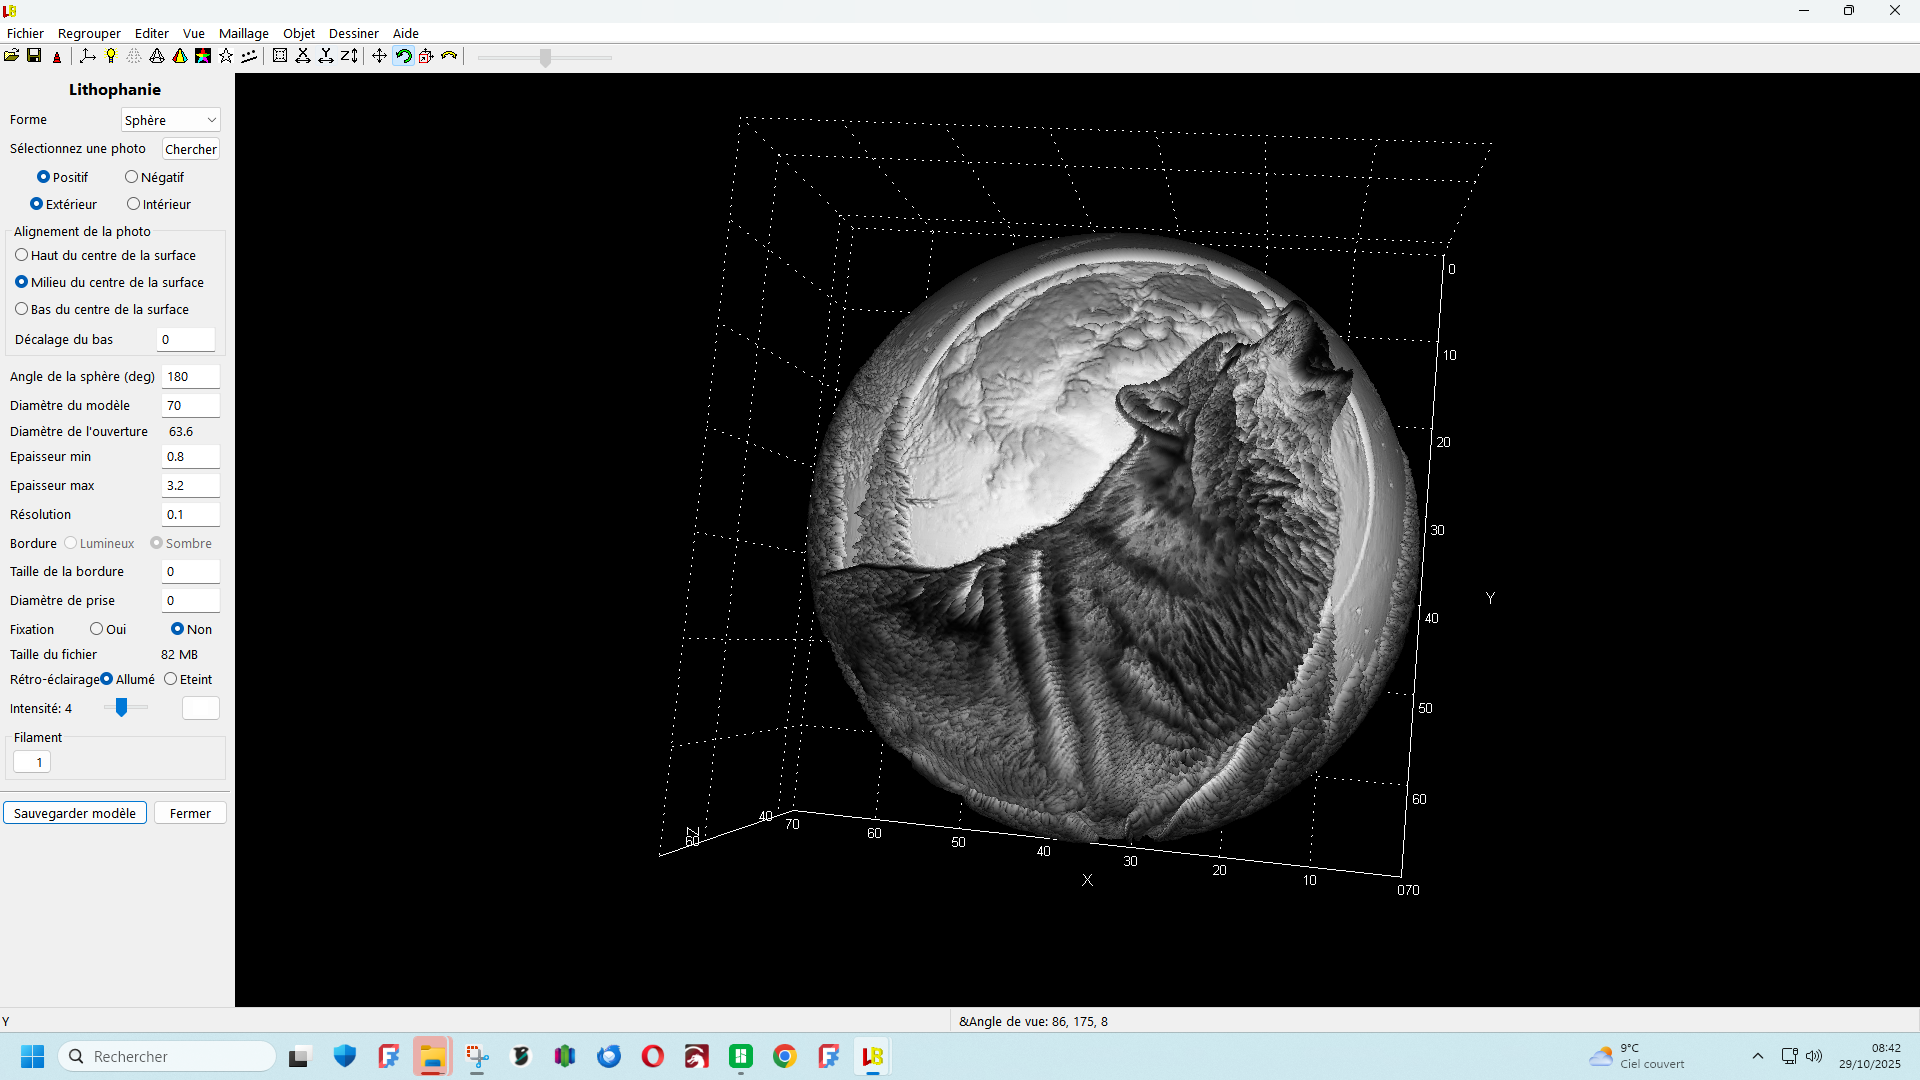
Task: Click the light bulb lighting icon
Action: (111, 56)
